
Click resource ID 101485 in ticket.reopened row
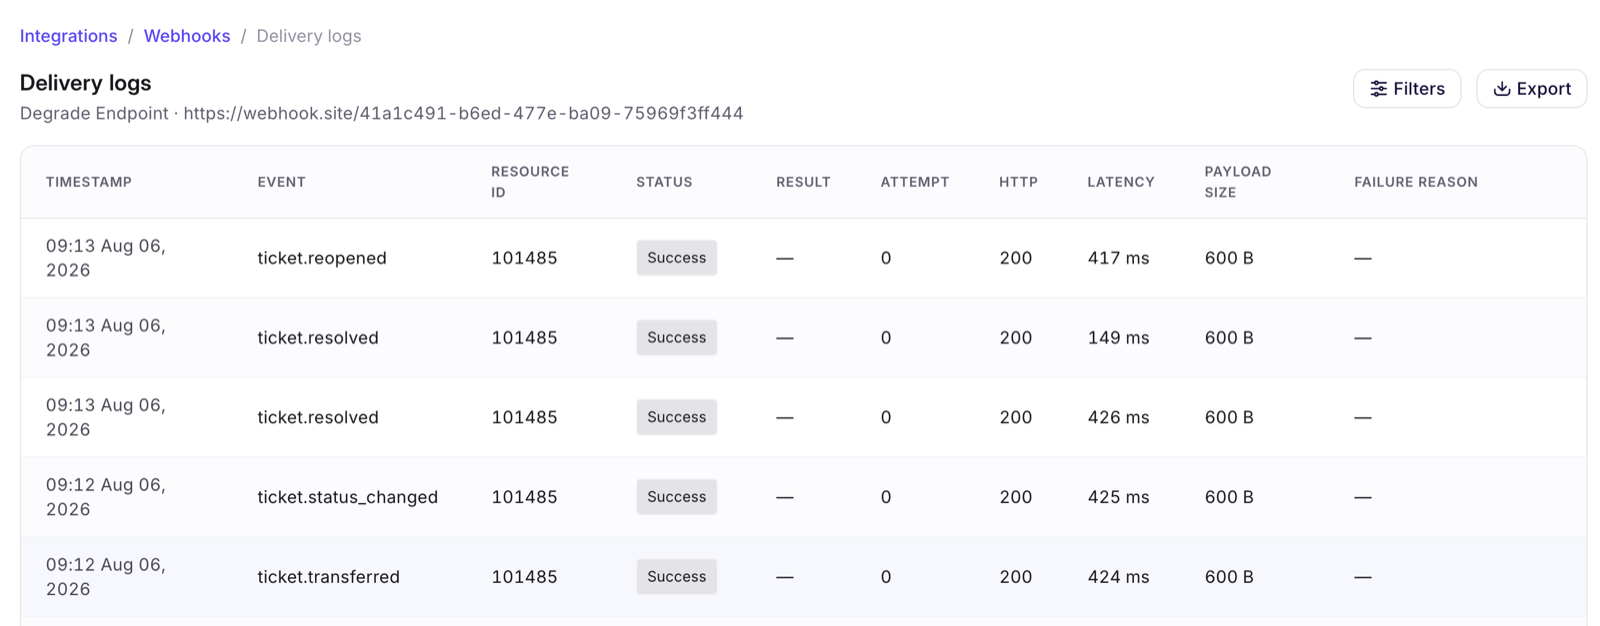pos(524,258)
